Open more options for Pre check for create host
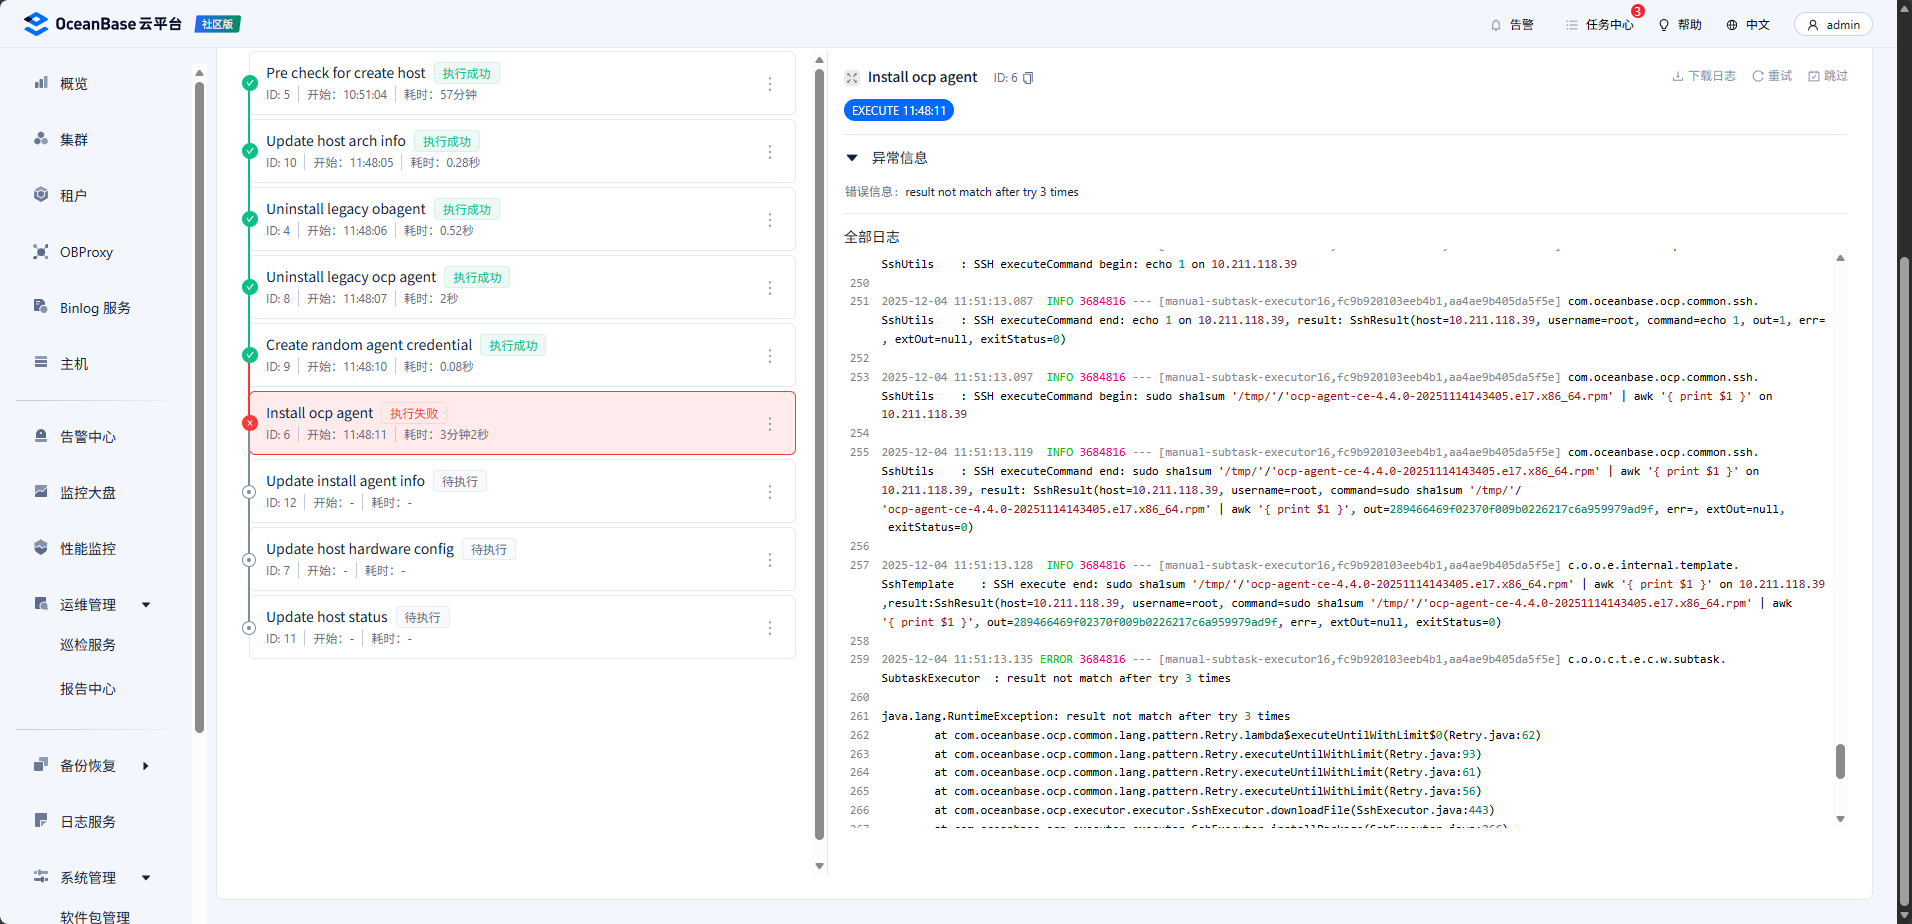 click(770, 84)
